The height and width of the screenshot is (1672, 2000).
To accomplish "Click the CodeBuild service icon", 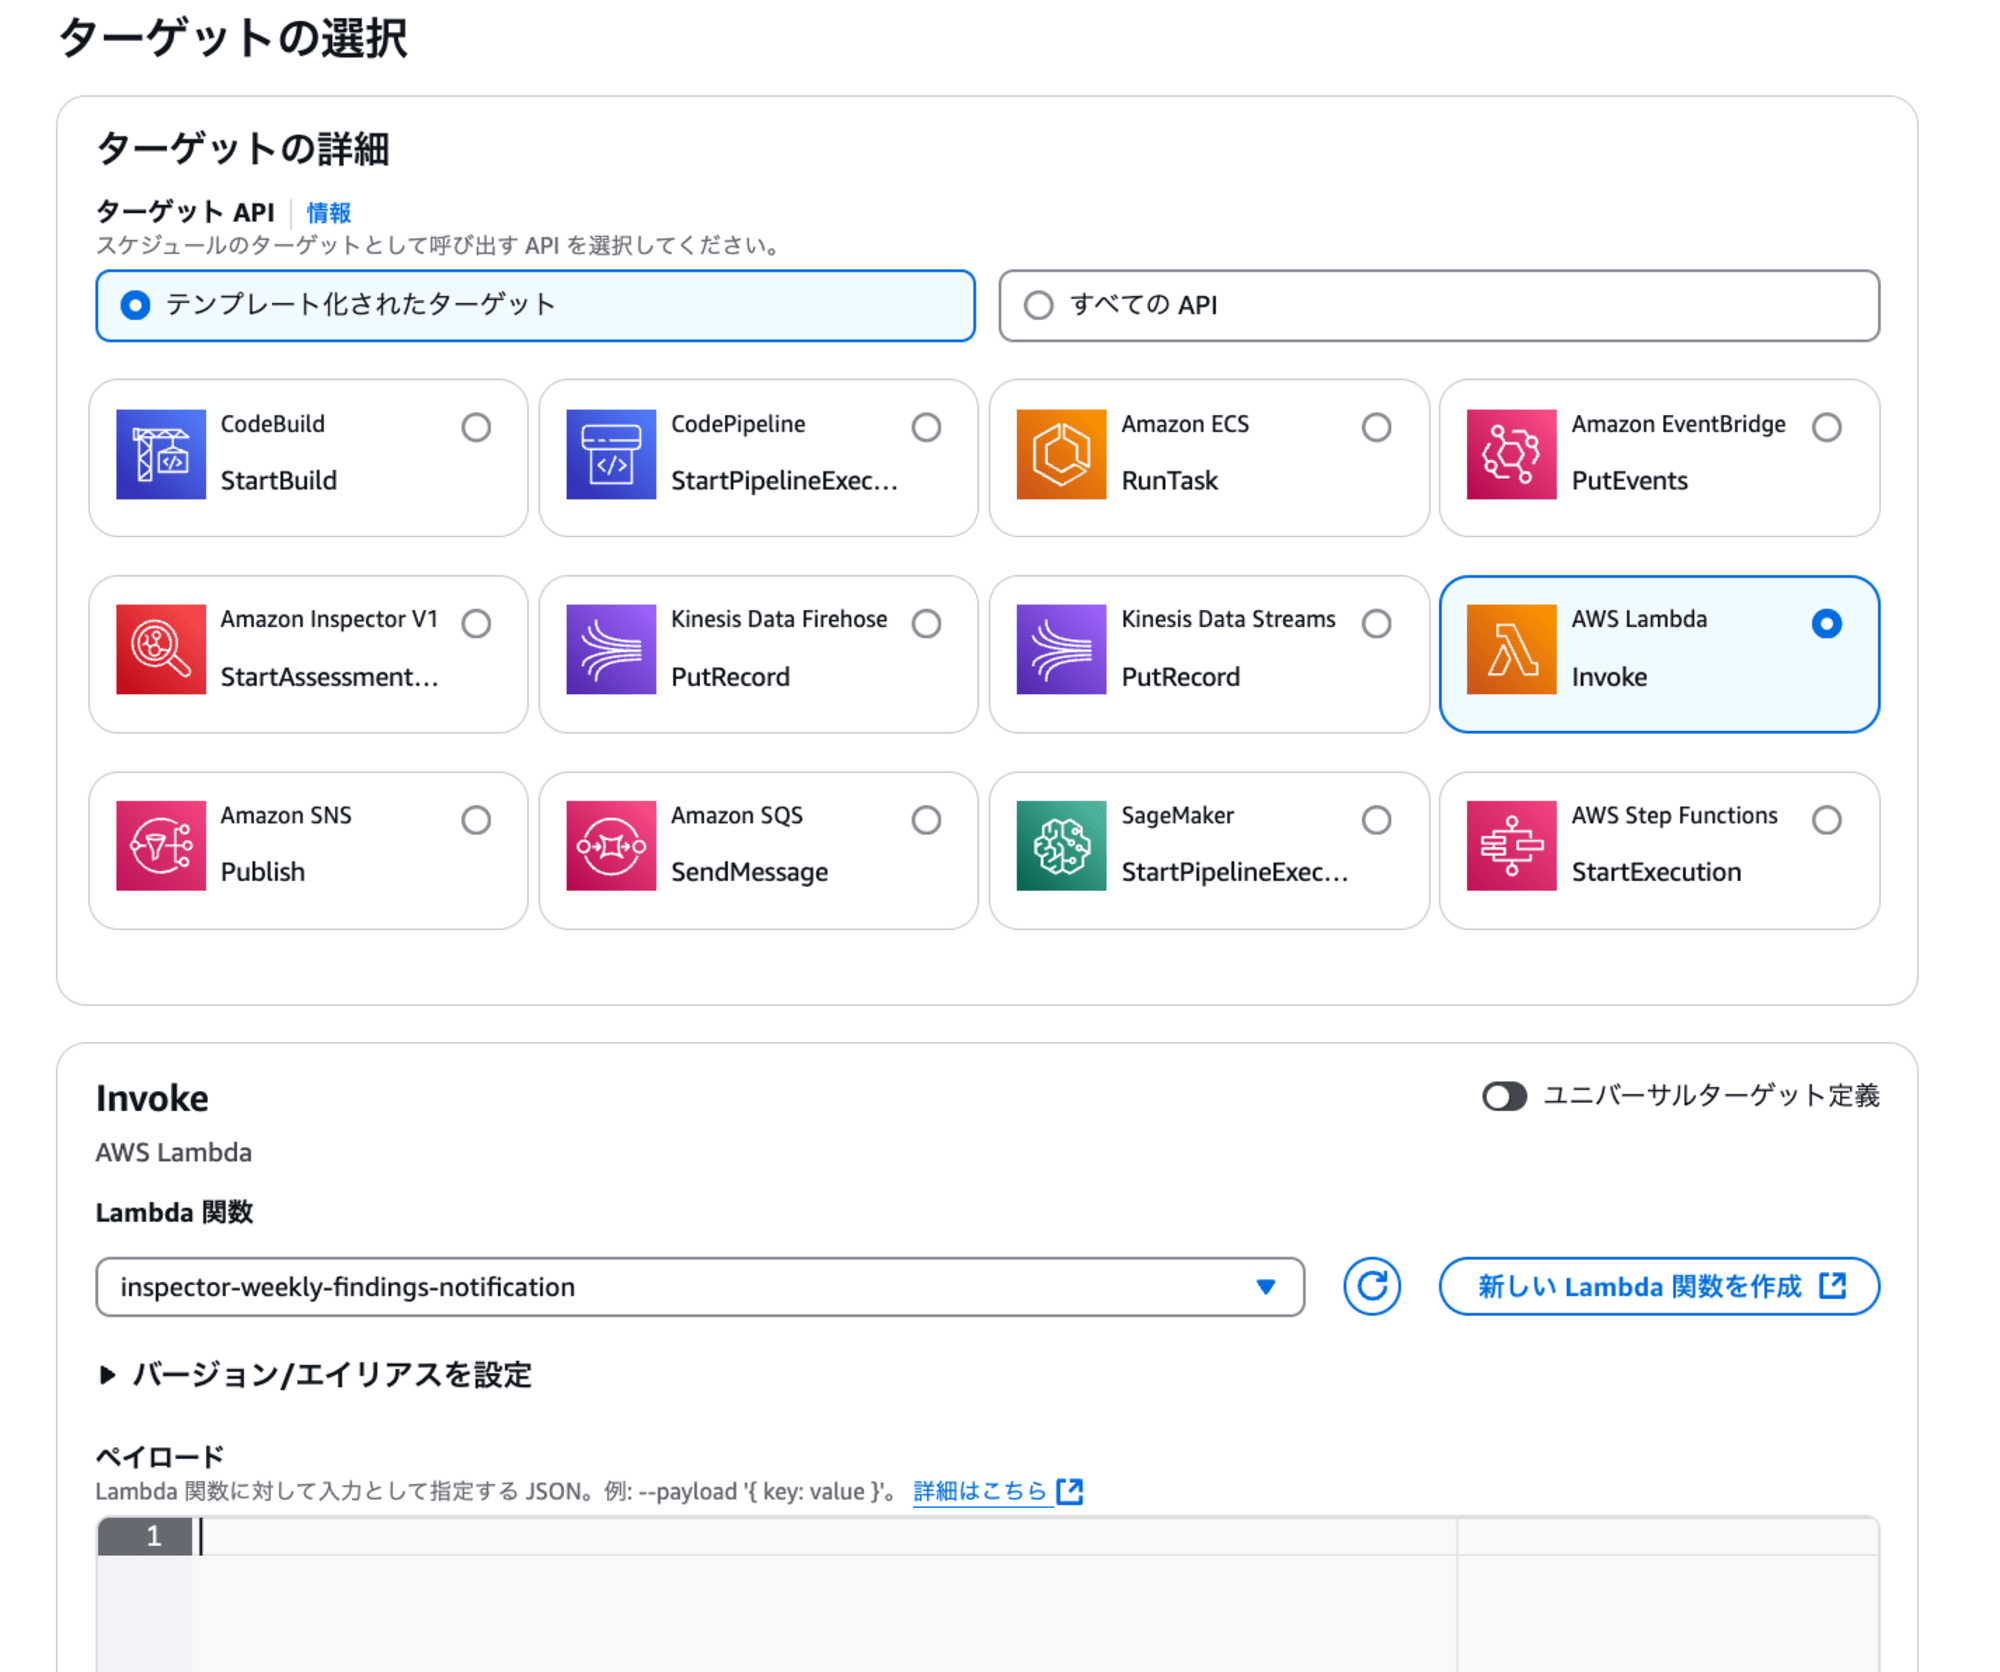I will point(160,454).
